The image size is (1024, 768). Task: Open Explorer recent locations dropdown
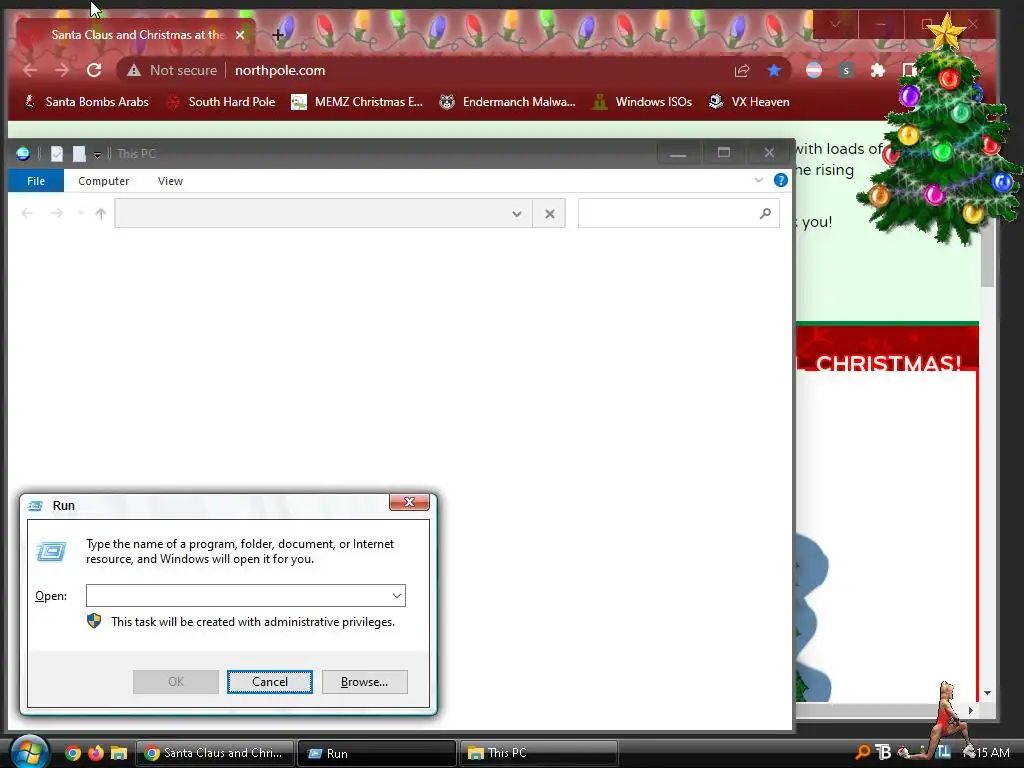coord(80,213)
